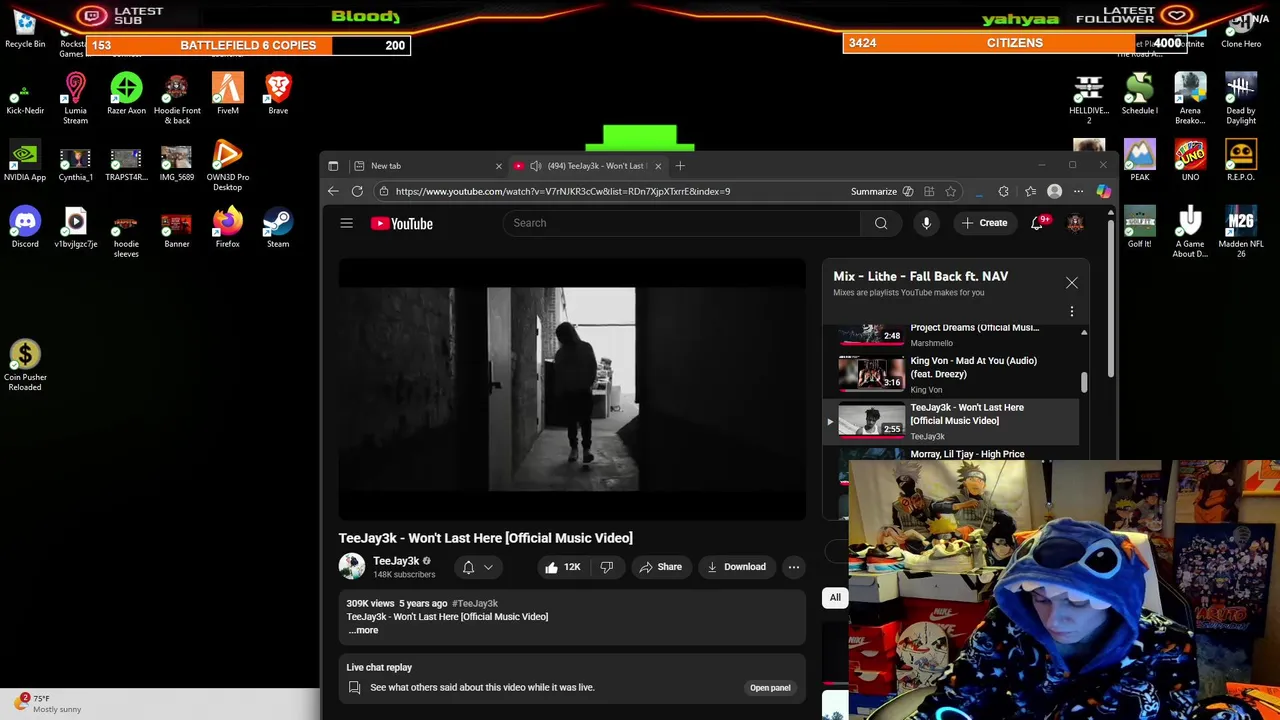
Task: Click the Download button
Action: tap(736, 567)
